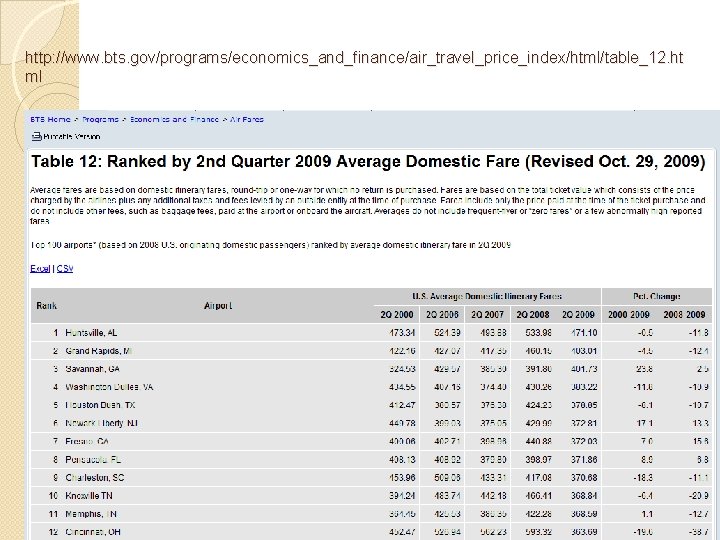
Task: Click the Table 12 page heading
Action: (x=368, y=162)
